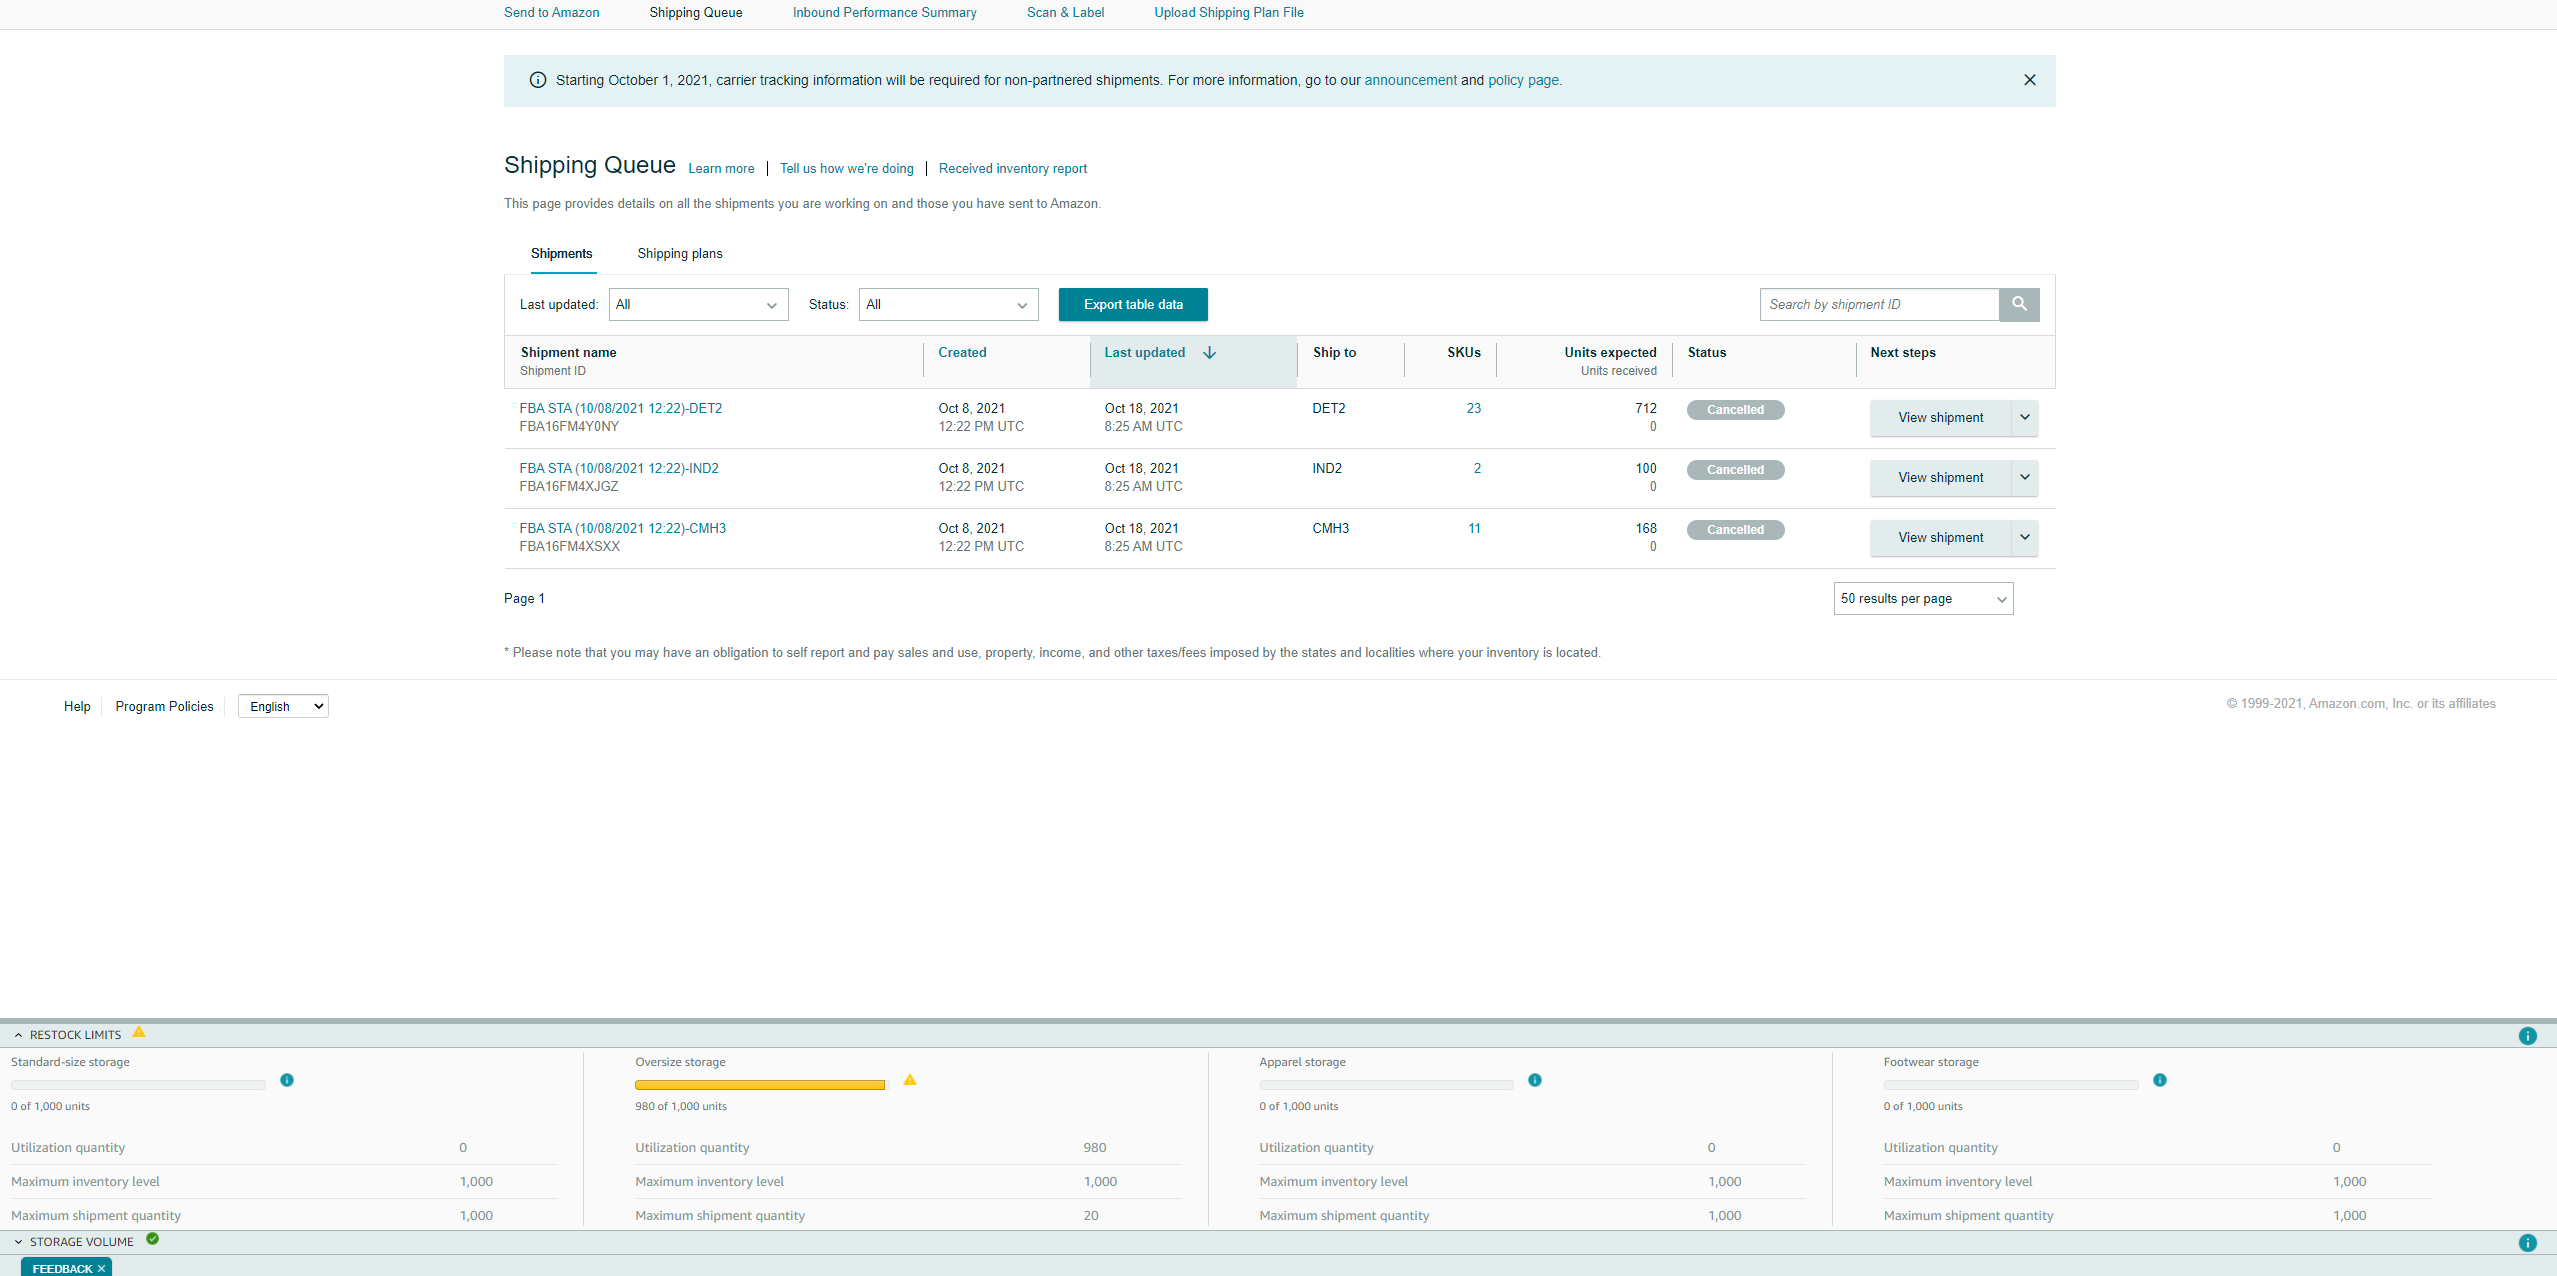The image size is (2557, 1276).
Task: Expand the Storage Volume panel
Action: pos(18,1242)
